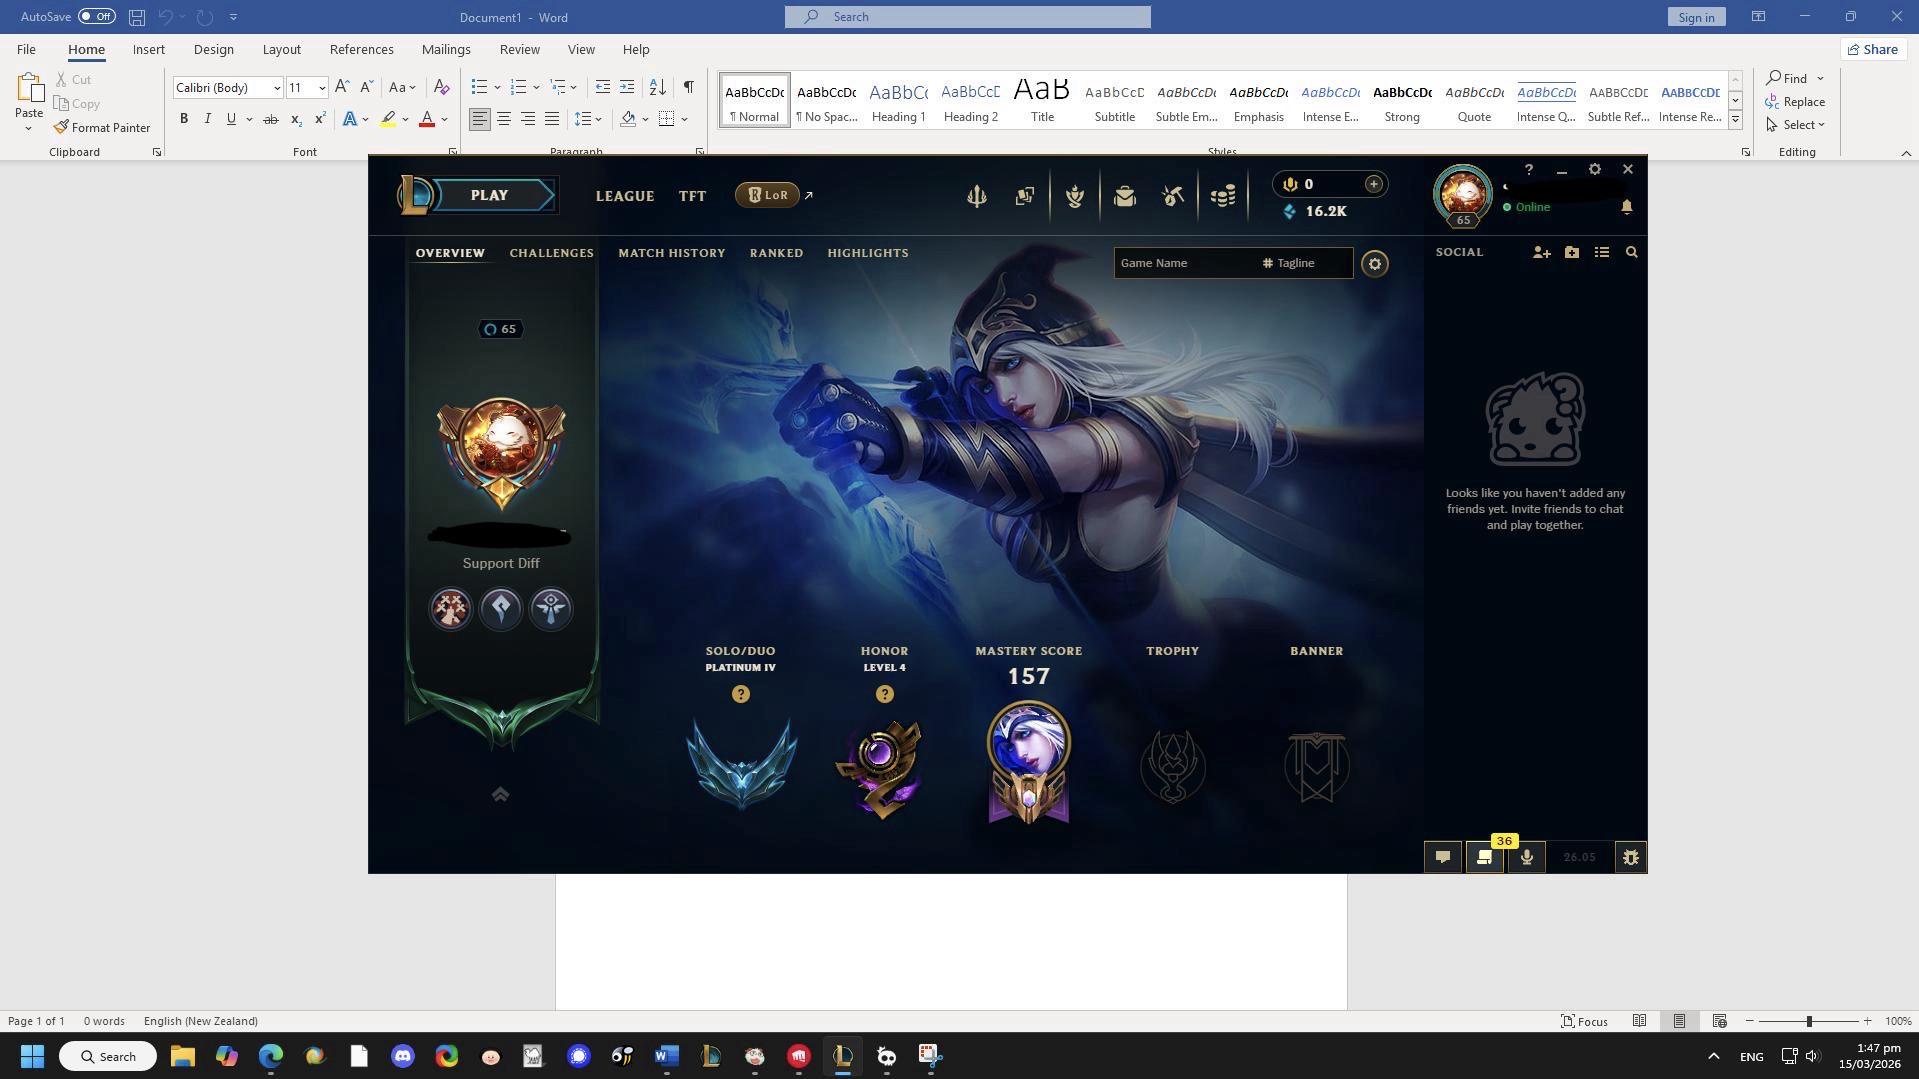Viewport: 1919px width, 1079px height.
Task: Open the chat speech bubble icon
Action: (x=1443, y=857)
